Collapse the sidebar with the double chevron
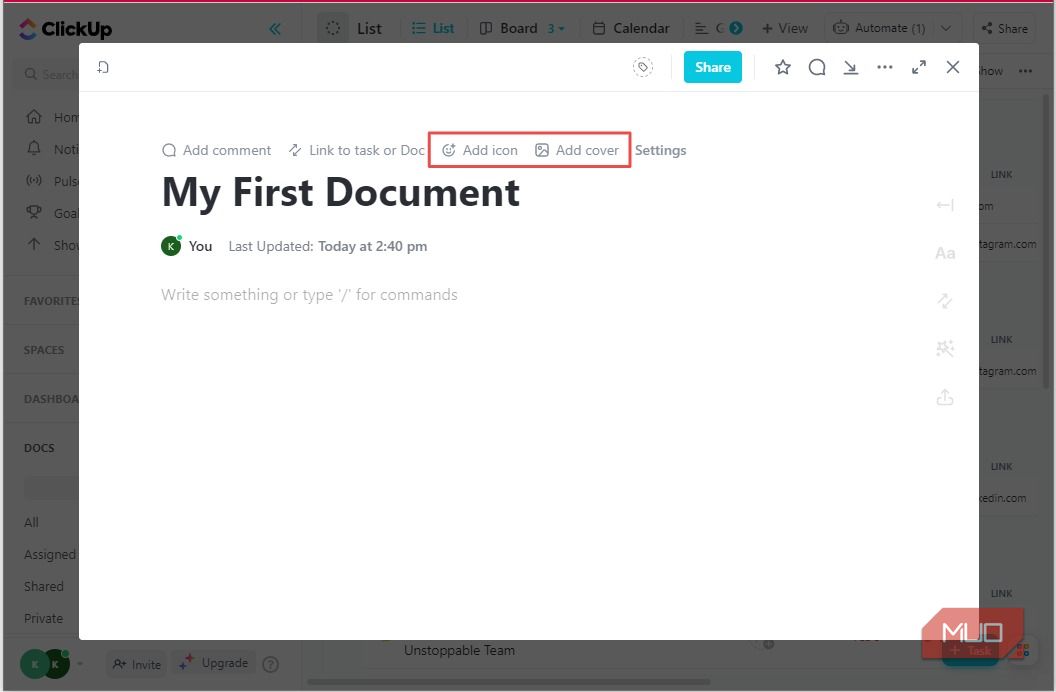The width and height of the screenshot is (1056, 692). 275,28
